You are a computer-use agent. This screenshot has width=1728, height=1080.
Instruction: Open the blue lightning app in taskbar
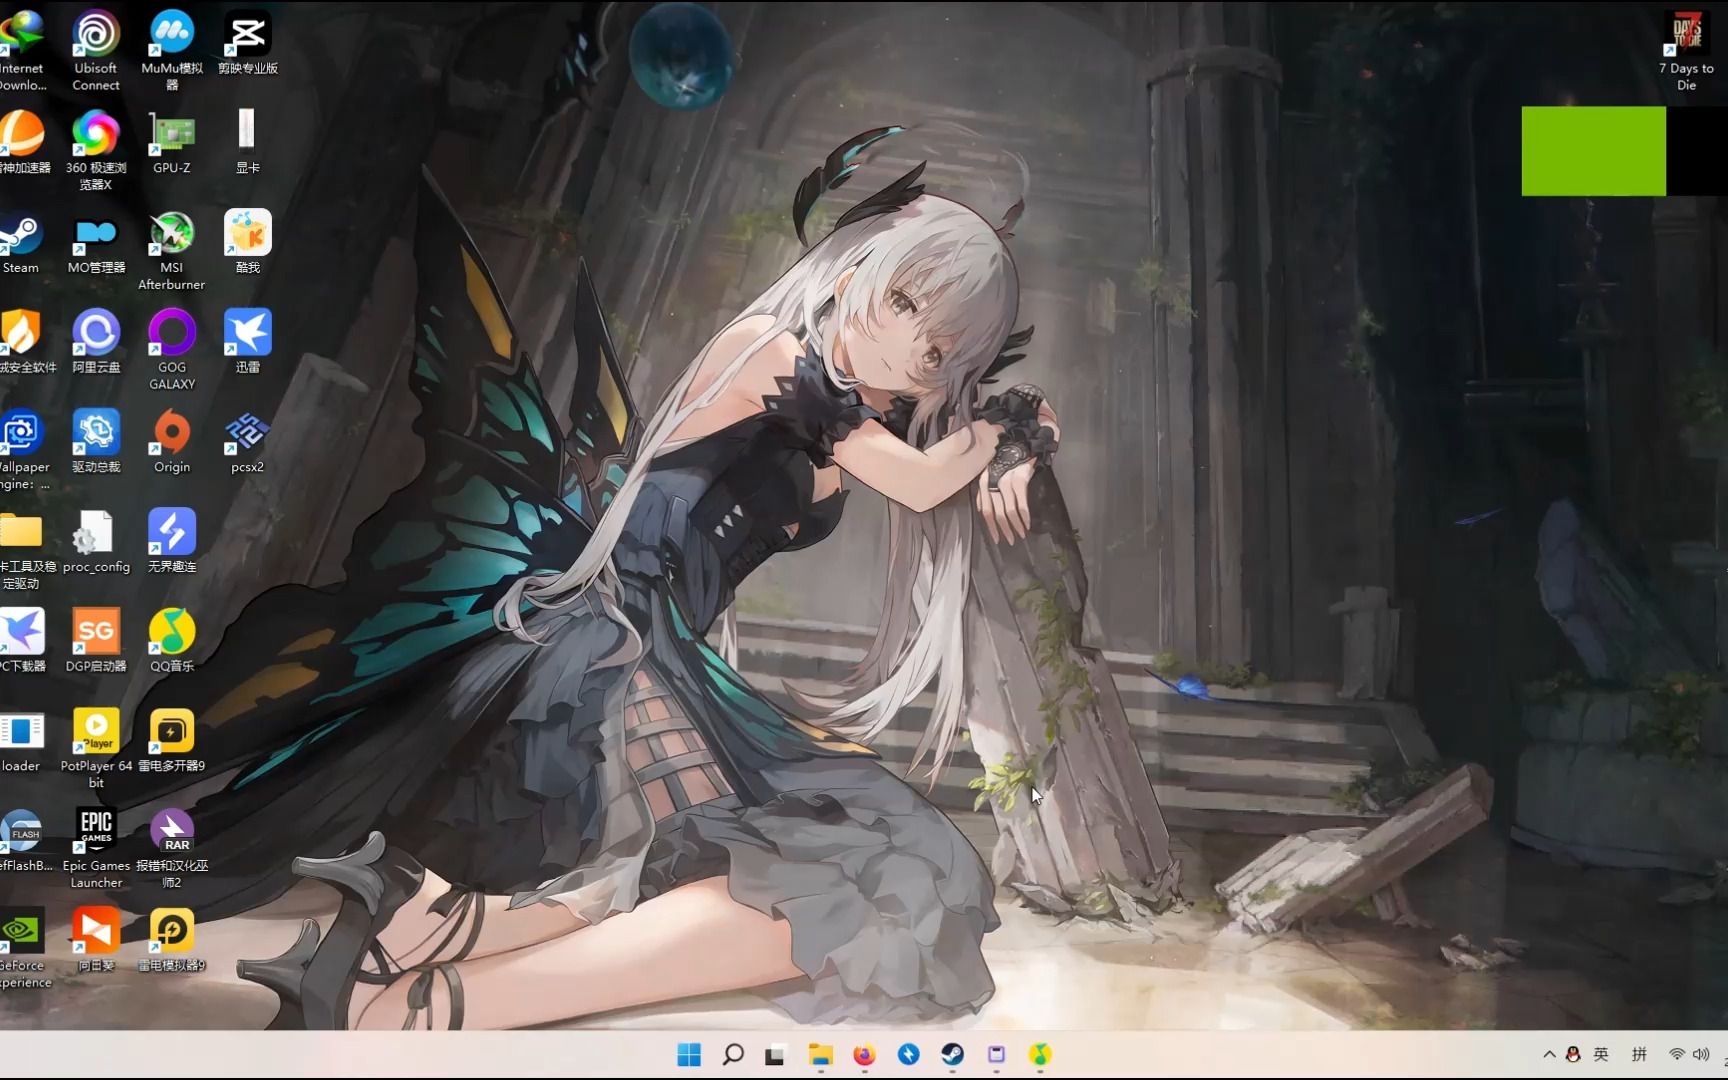(x=908, y=1055)
